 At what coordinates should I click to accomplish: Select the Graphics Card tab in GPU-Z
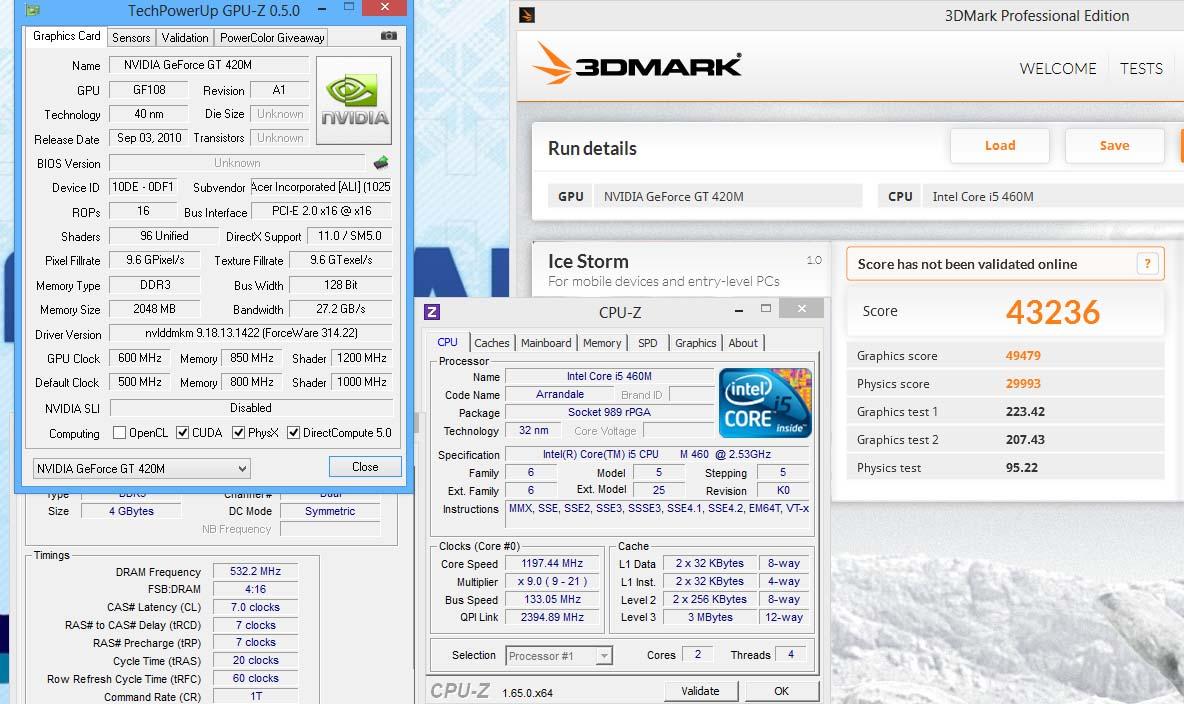[66, 36]
